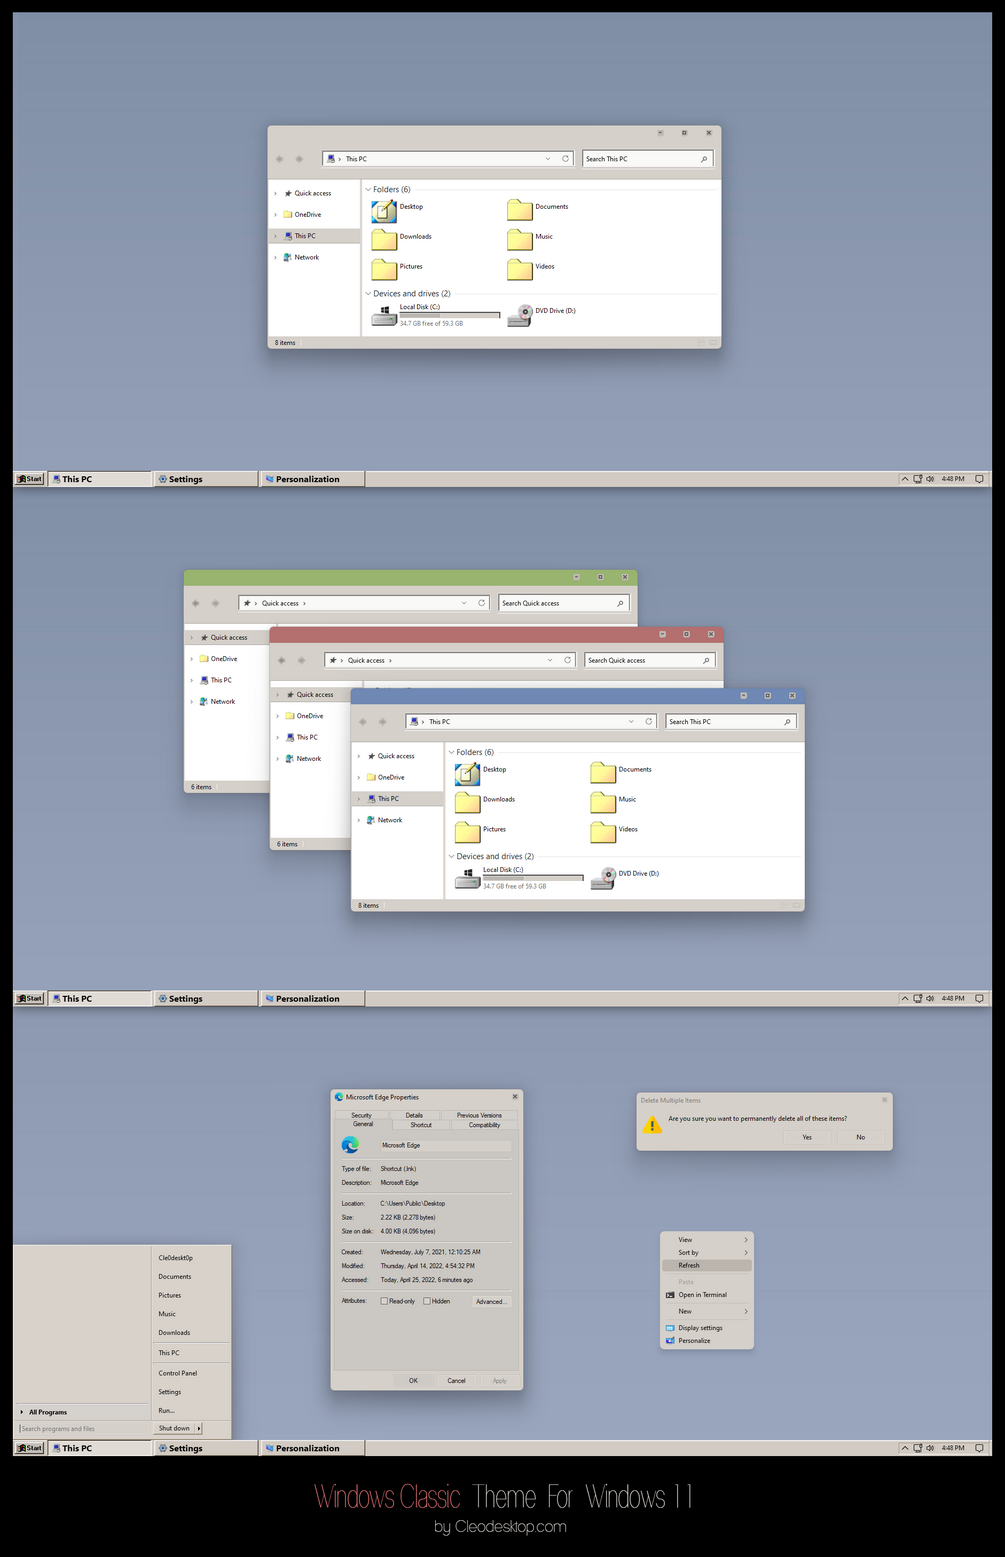Image resolution: width=1005 pixels, height=1557 pixels.
Task: Go forward using arrow in gray-titled window
Action: point(299,159)
